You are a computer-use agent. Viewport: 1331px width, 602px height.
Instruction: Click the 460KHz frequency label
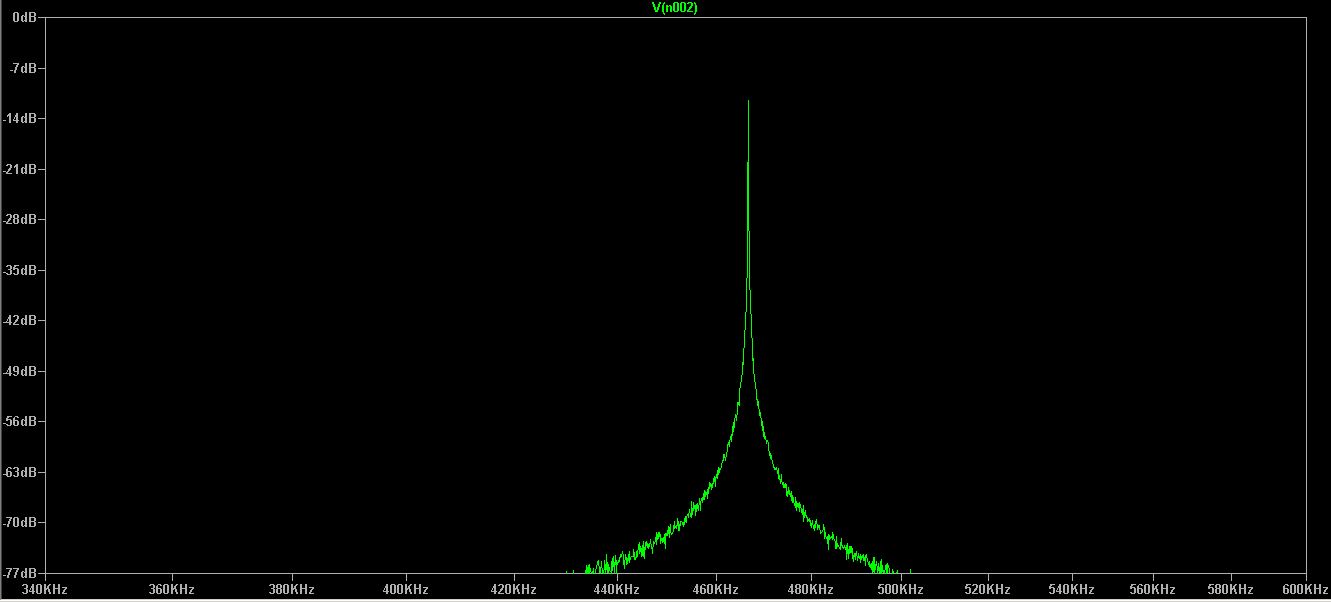[715, 590]
